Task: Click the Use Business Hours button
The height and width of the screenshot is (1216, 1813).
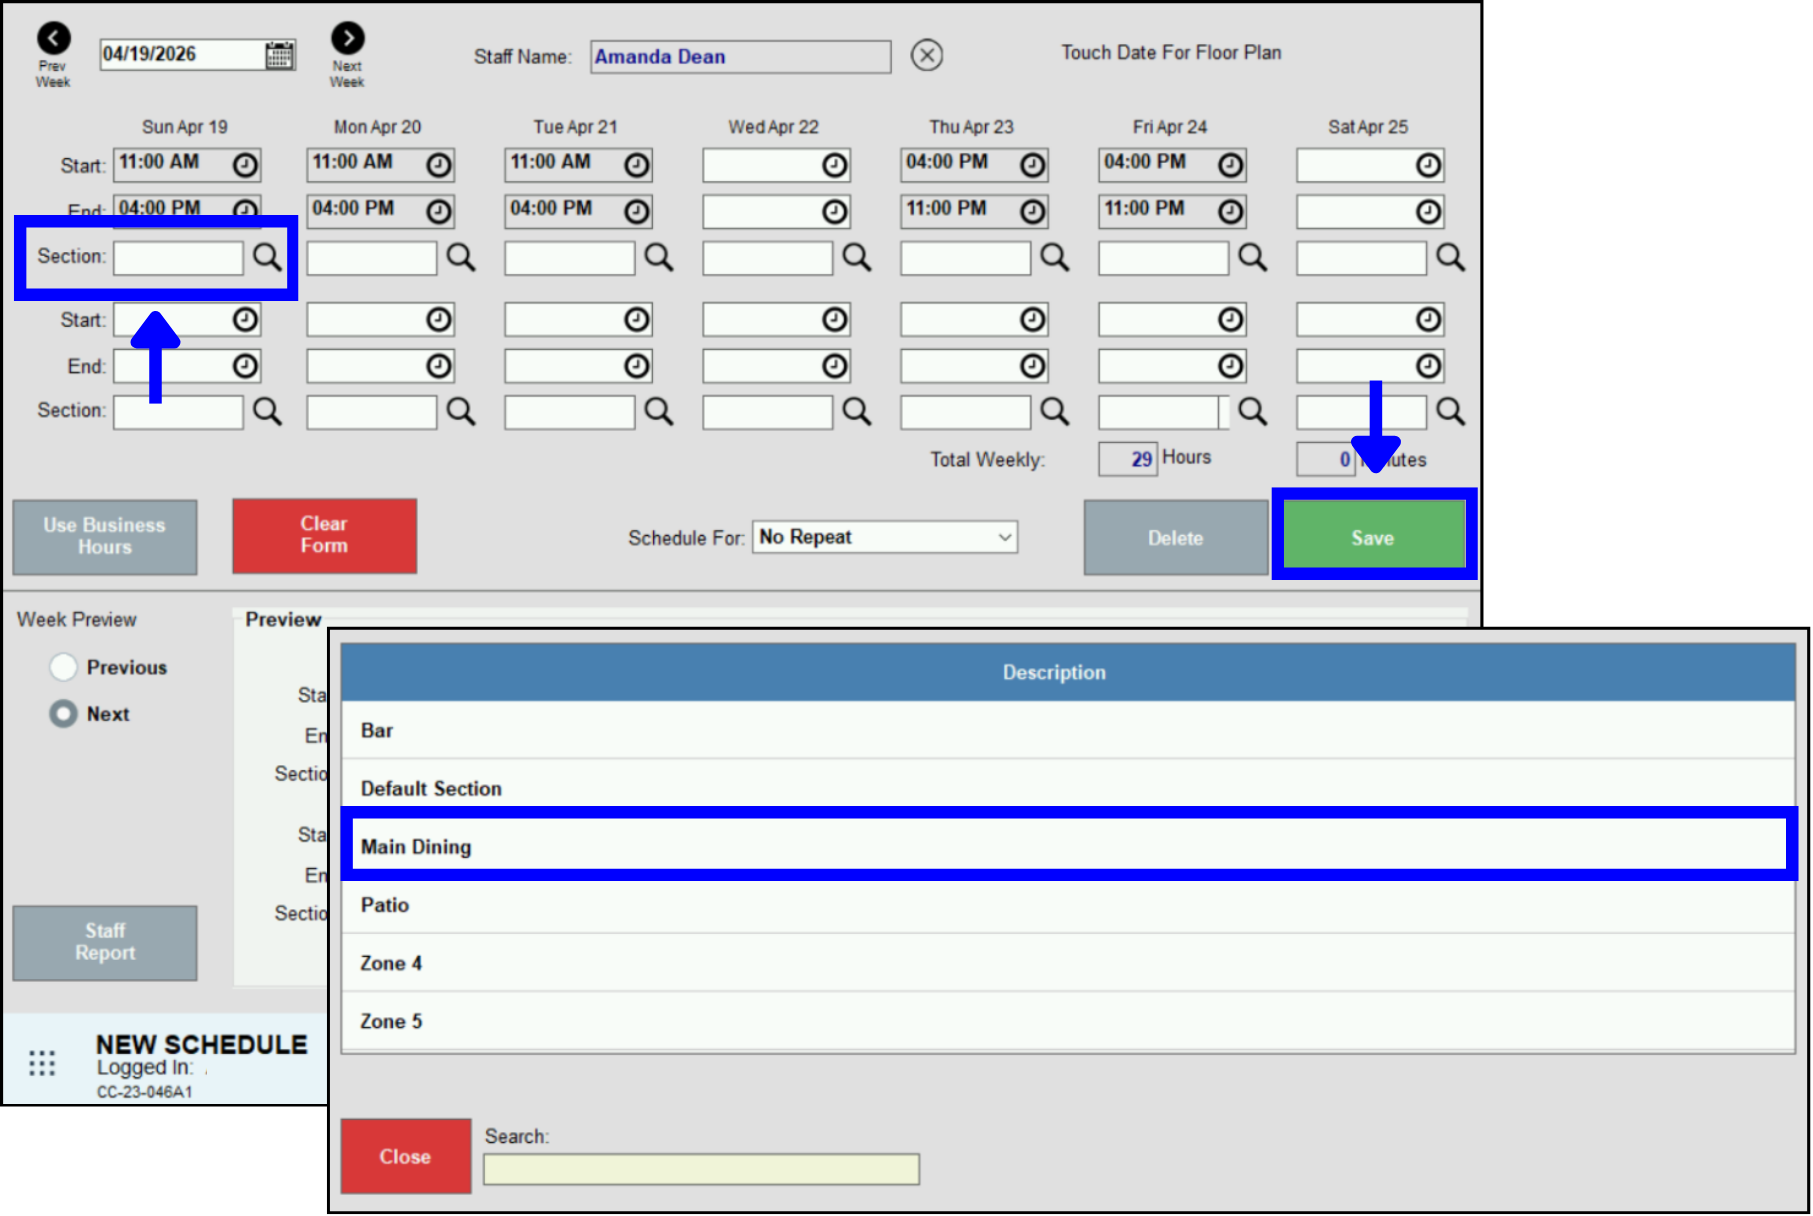Action: 104,537
